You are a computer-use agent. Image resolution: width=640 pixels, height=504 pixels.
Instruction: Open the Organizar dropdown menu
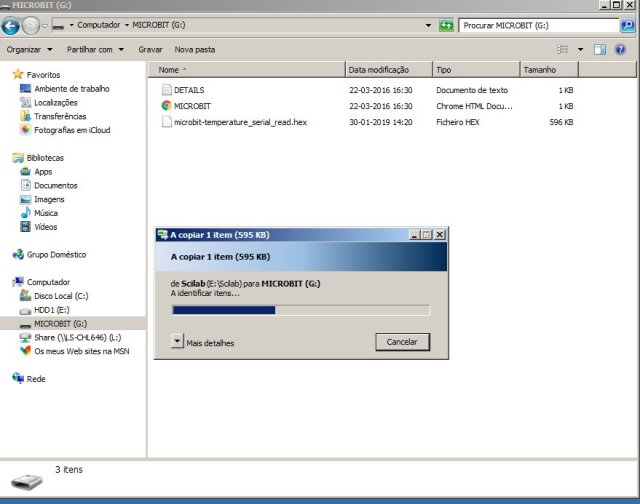pyautogui.click(x=29, y=49)
